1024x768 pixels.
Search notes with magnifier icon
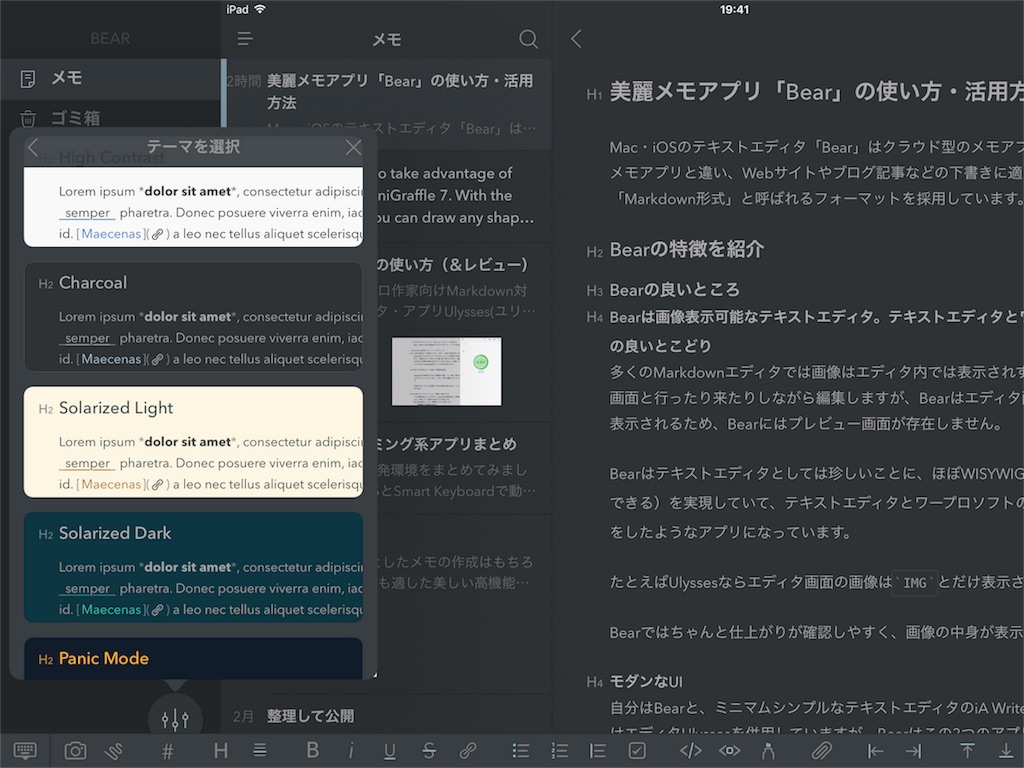pyautogui.click(x=528, y=39)
